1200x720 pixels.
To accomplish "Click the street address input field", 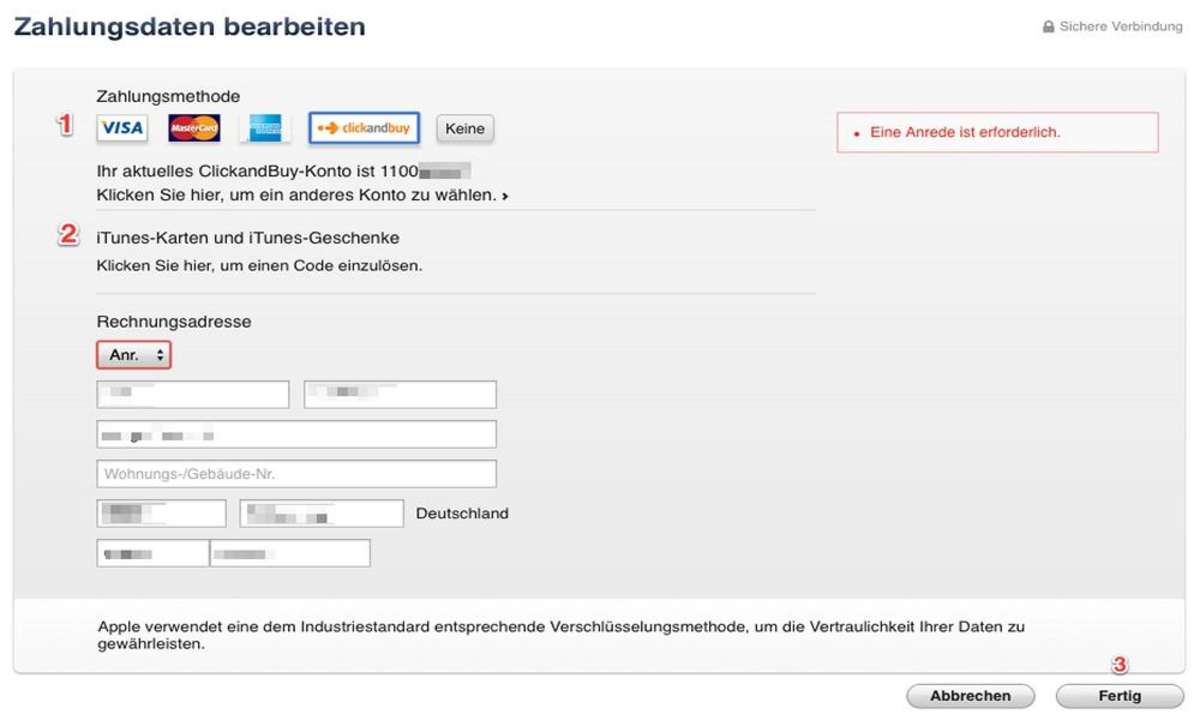I will [296, 434].
